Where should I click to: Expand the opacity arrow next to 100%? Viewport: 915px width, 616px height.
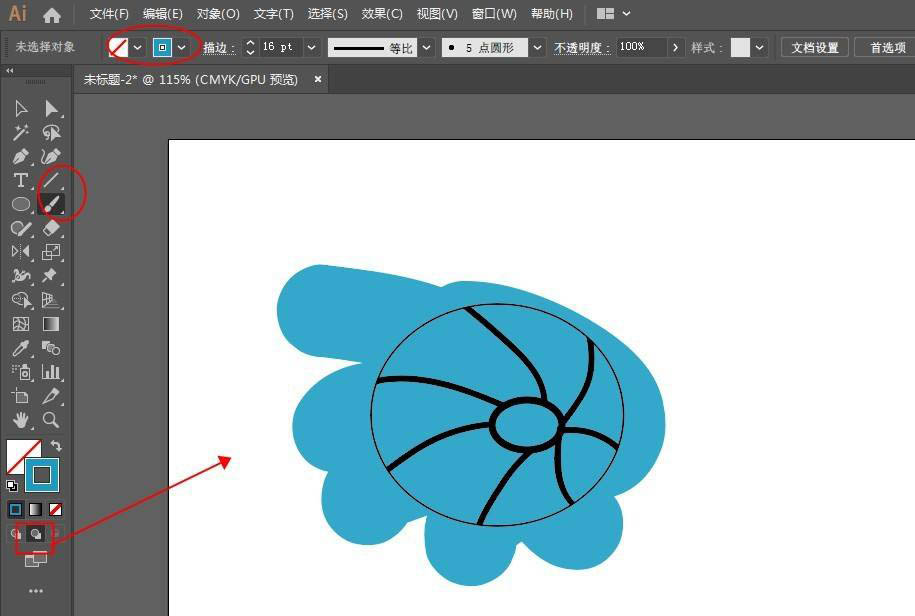coord(675,47)
